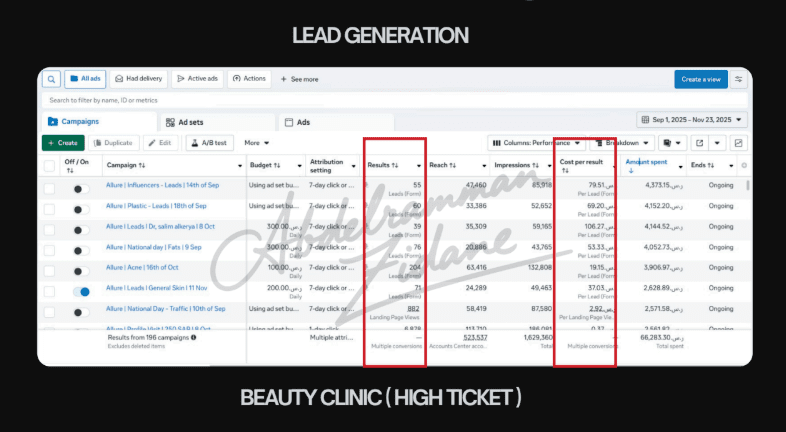Switch to the Ad sets tab
Image resolution: width=786 pixels, height=432 pixels.
[218, 122]
